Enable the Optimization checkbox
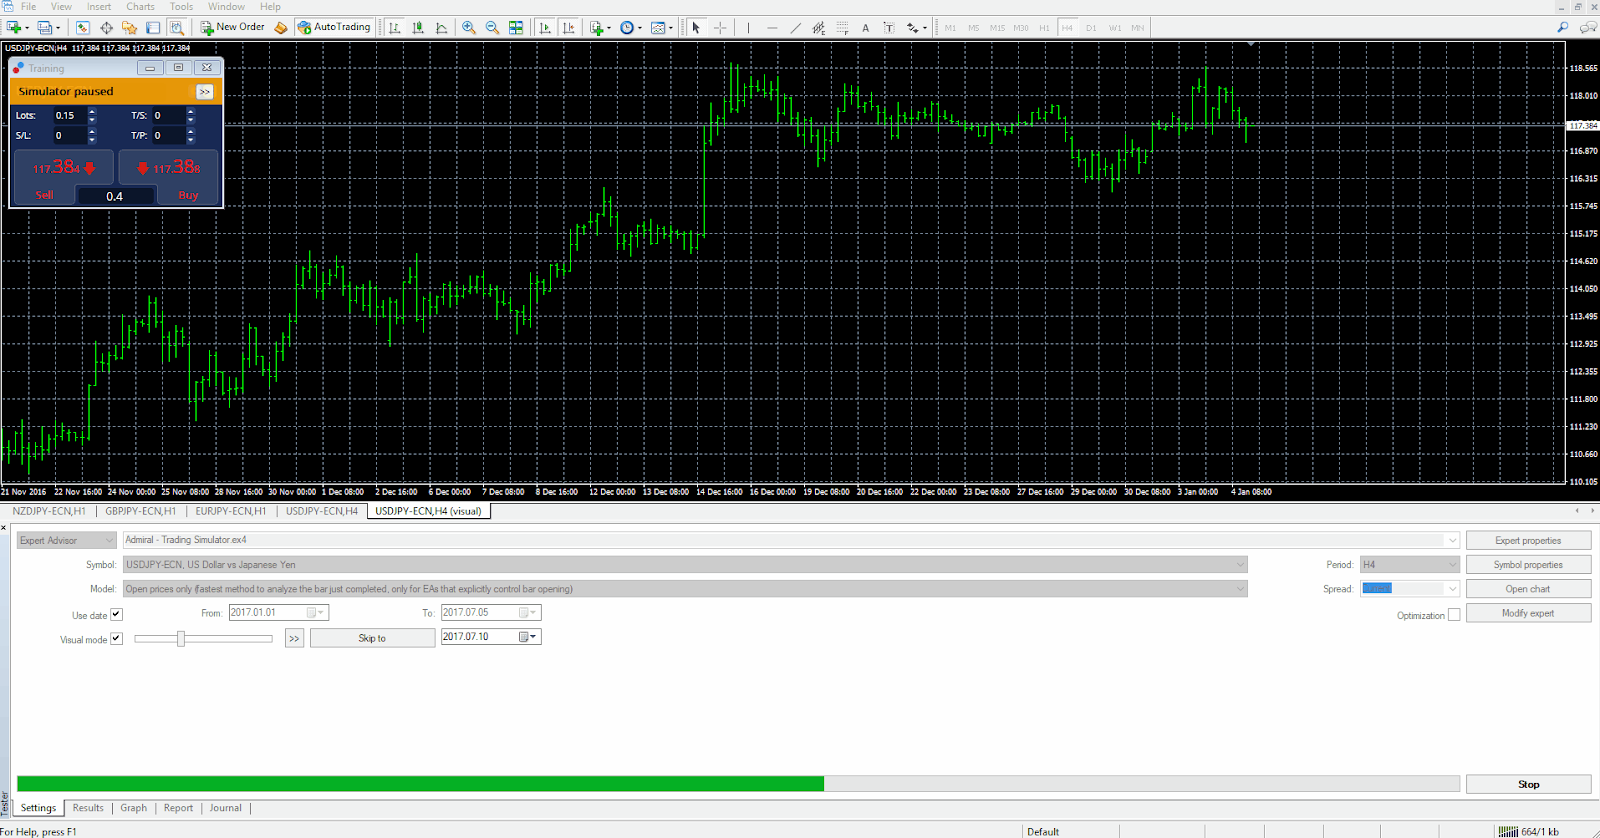The width and height of the screenshot is (1600, 838). (1454, 615)
